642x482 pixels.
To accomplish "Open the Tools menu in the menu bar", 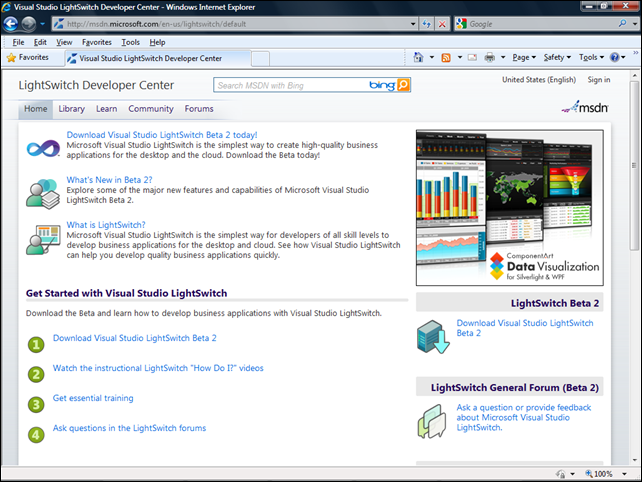I will click(x=130, y=42).
